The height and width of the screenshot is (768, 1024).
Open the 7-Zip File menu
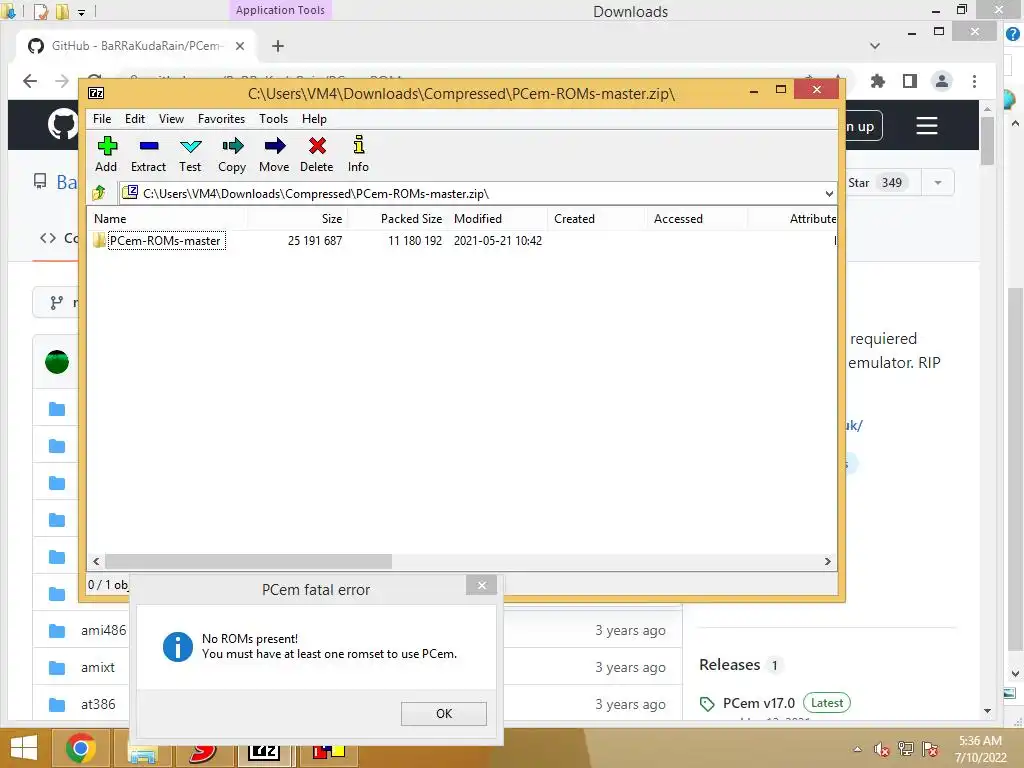click(x=102, y=119)
